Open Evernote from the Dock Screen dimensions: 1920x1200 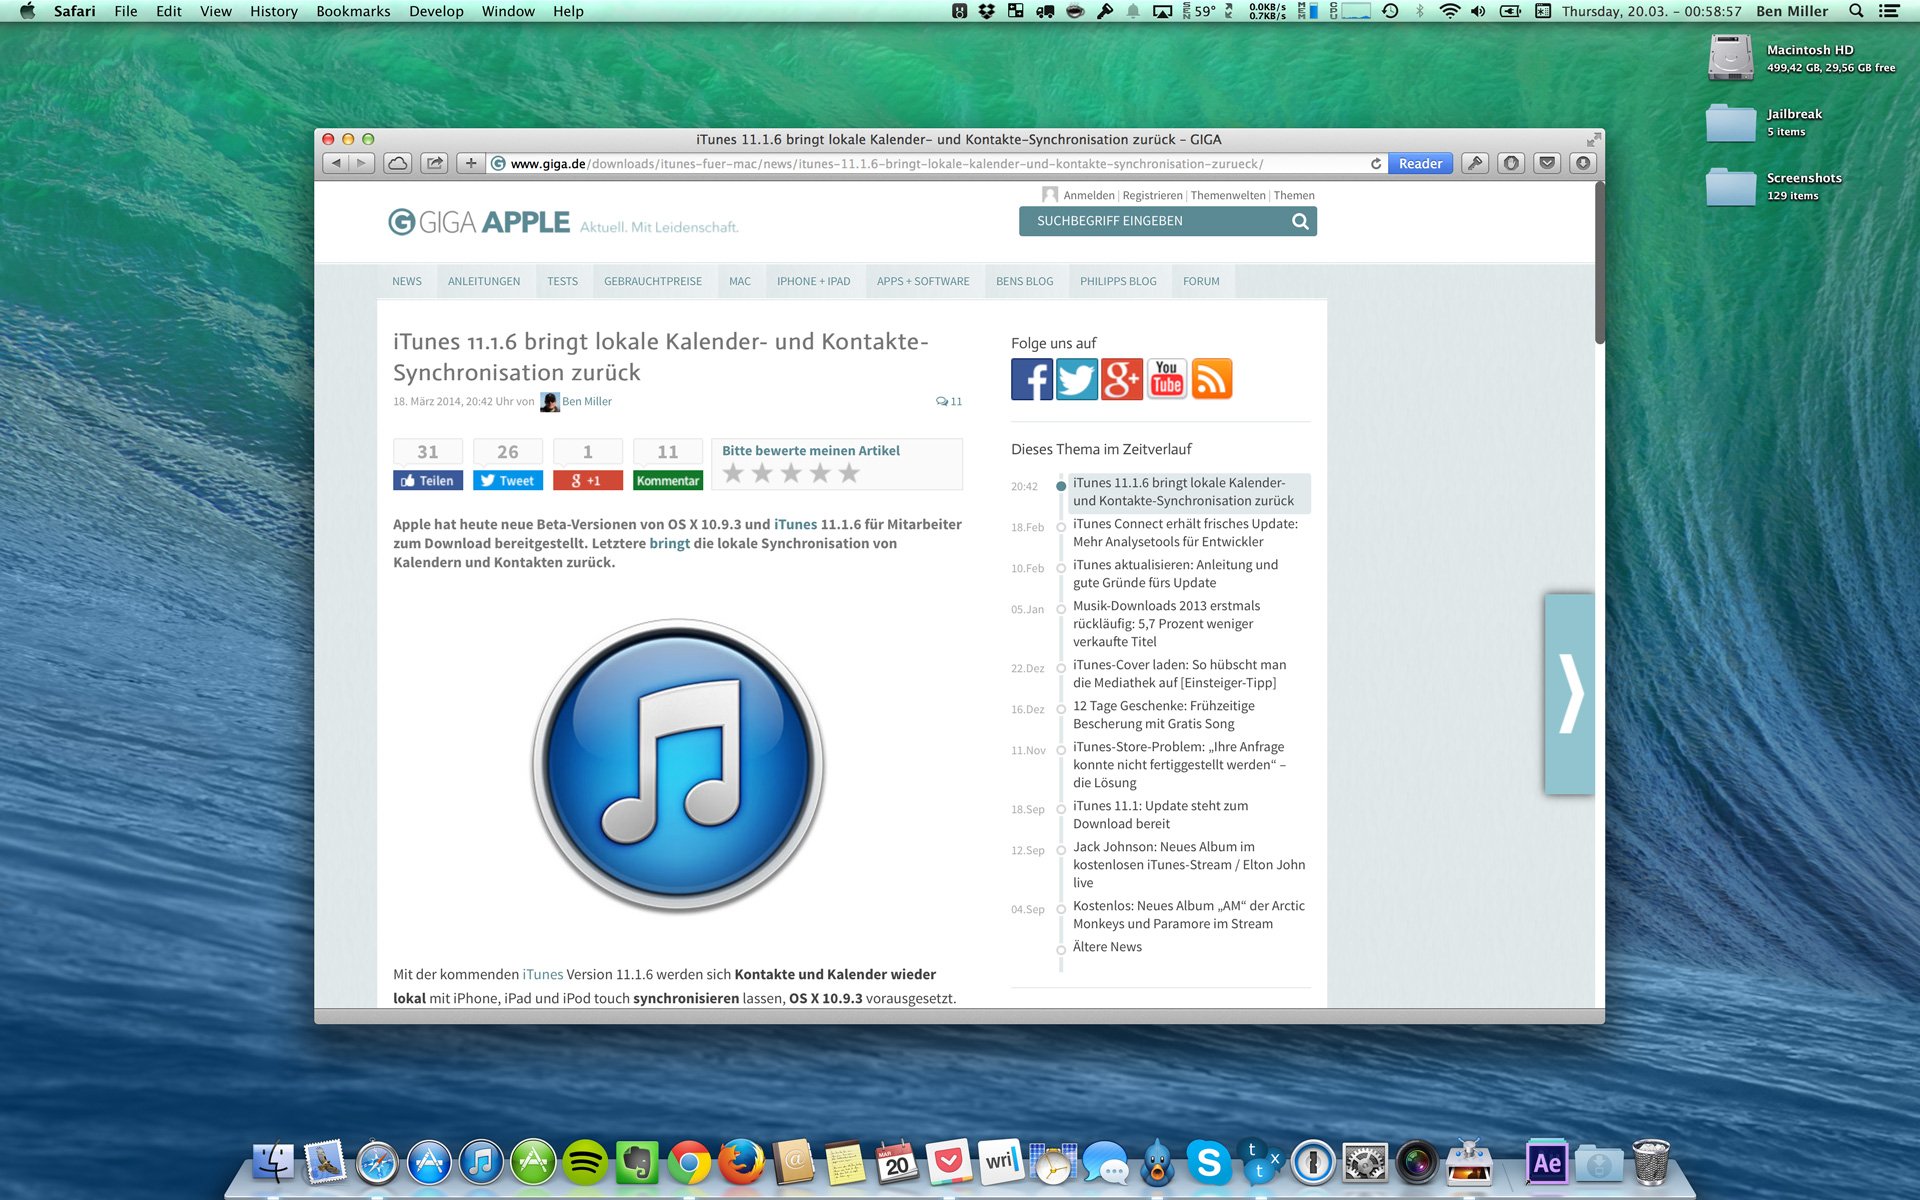(x=637, y=1162)
